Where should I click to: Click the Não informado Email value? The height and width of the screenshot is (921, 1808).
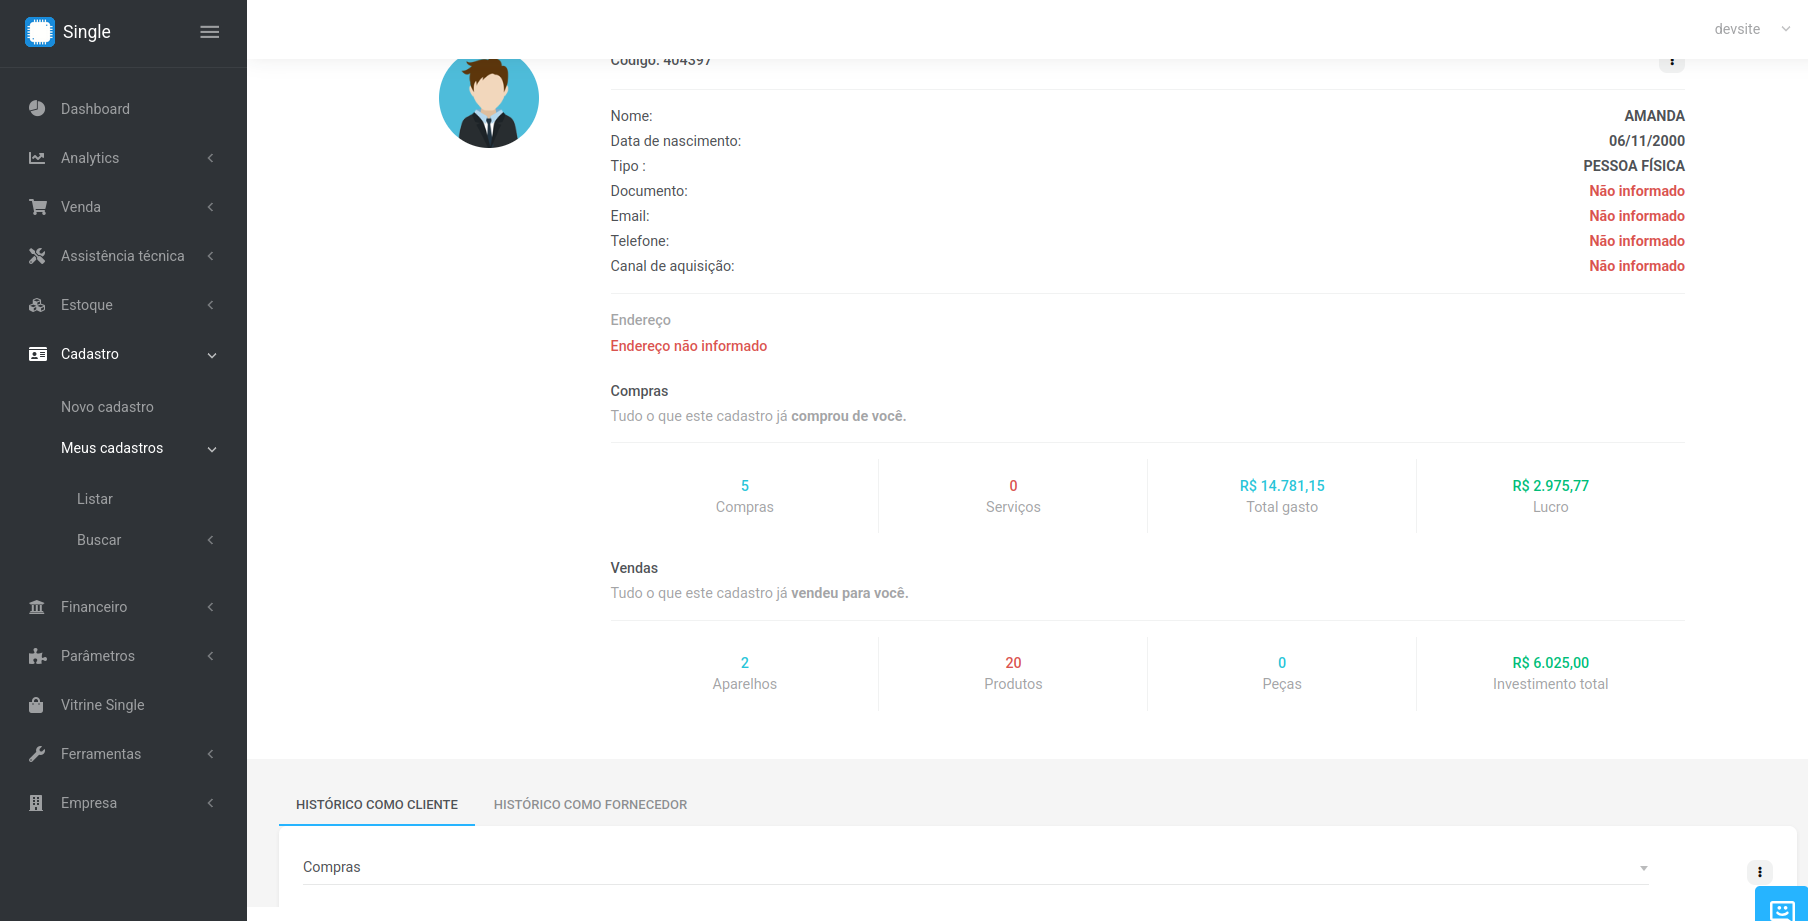pos(1637,216)
